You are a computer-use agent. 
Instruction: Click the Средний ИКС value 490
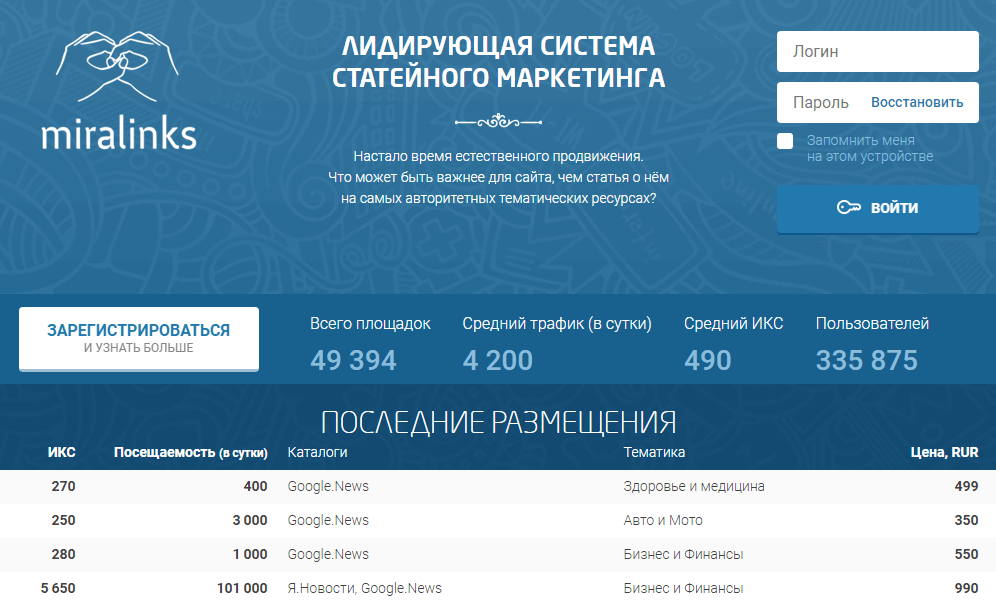pyautogui.click(x=708, y=360)
